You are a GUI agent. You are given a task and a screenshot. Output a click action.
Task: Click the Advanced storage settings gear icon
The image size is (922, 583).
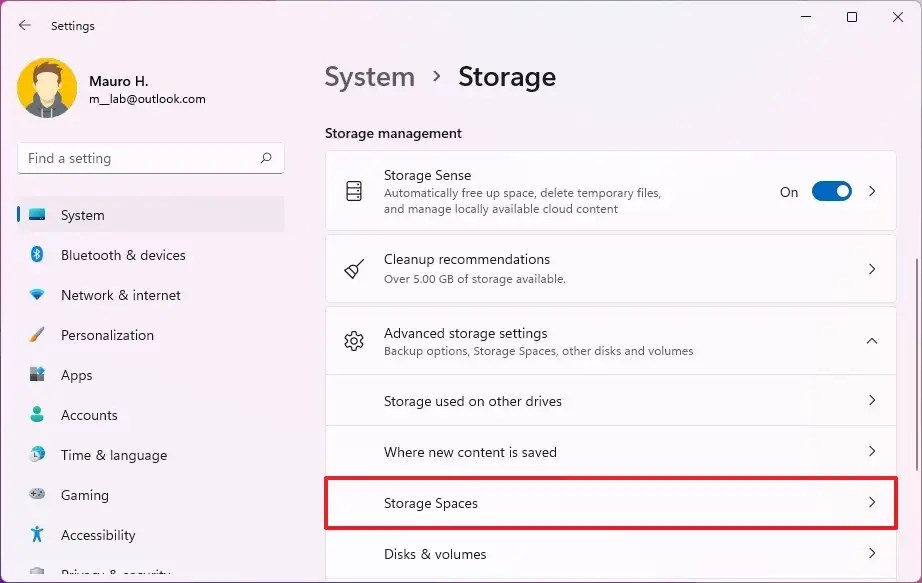click(x=354, y=341)
